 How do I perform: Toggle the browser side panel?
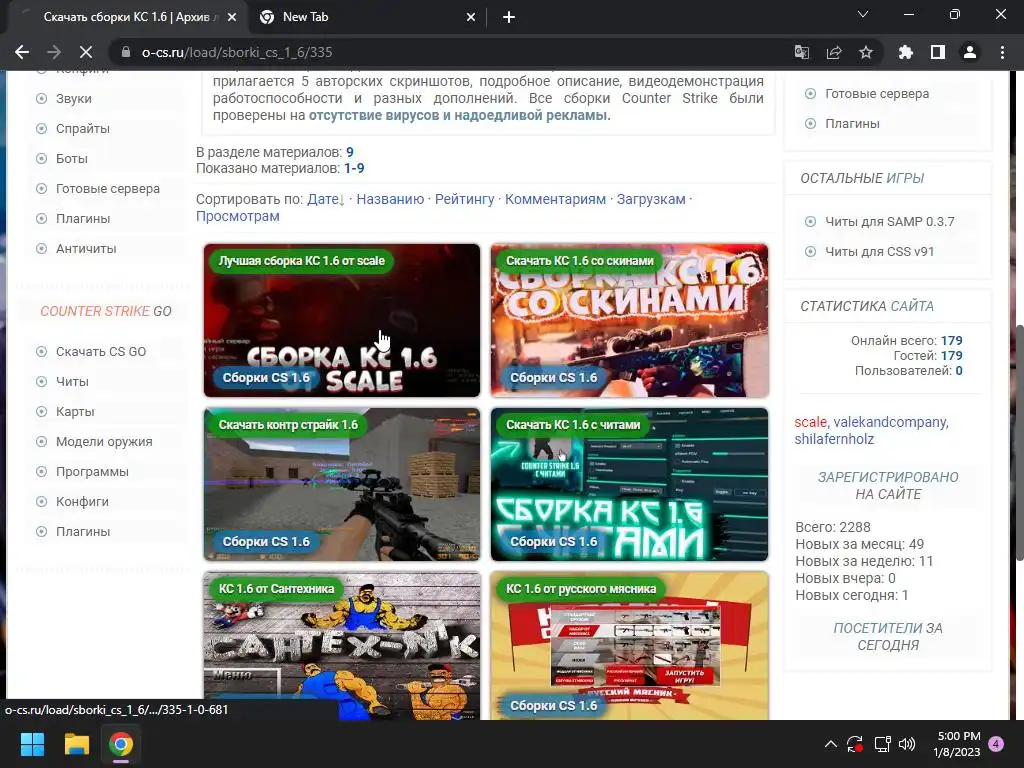938,52
